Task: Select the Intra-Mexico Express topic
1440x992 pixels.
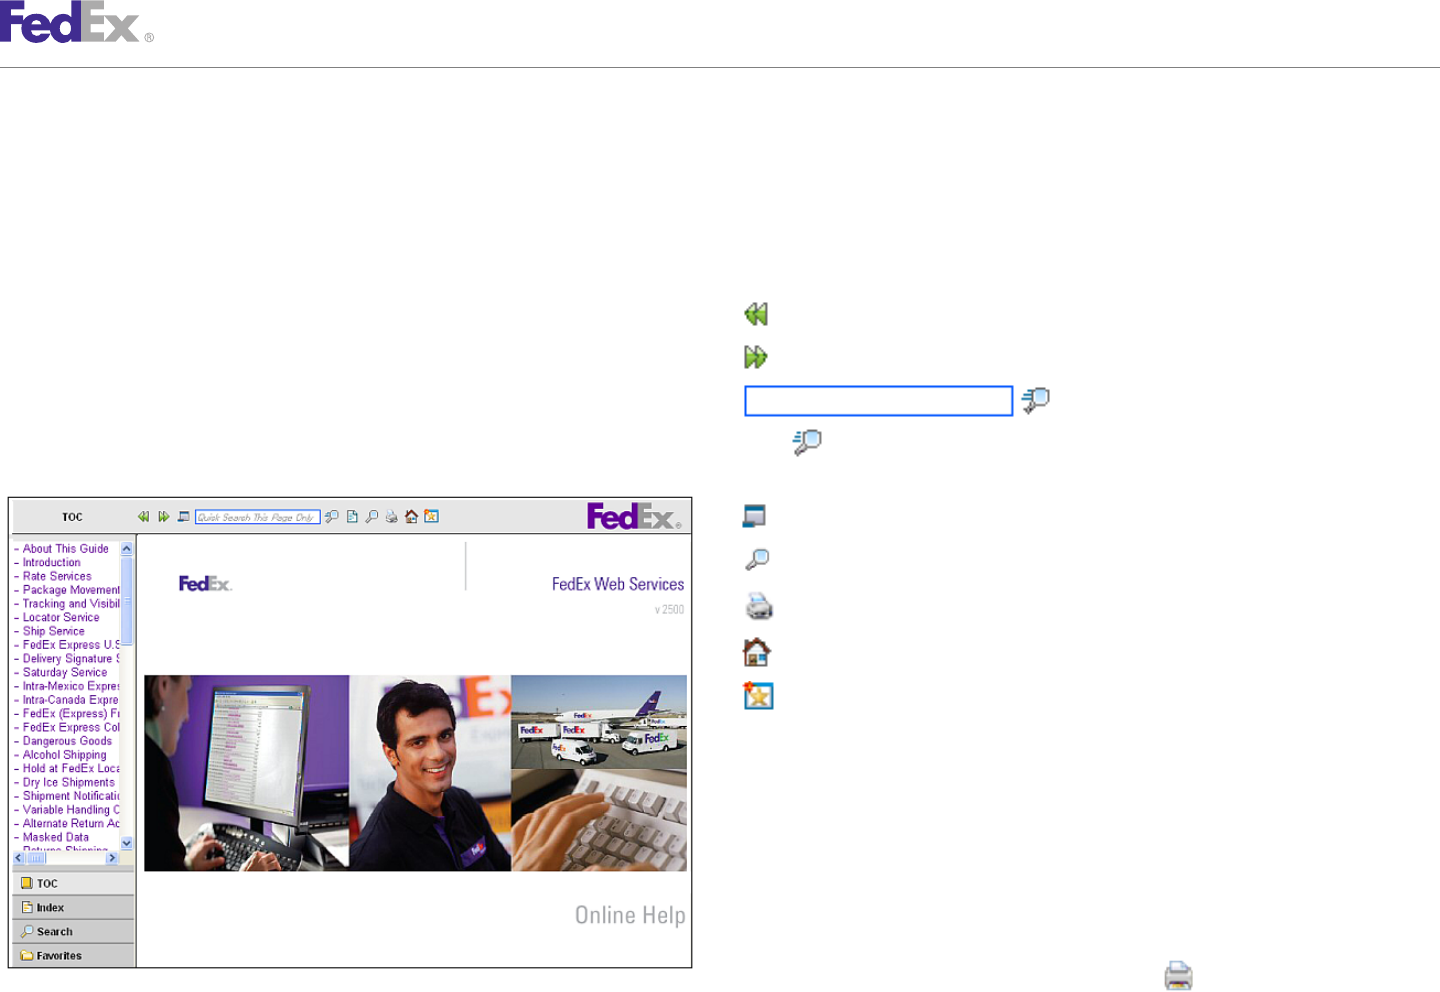Action: (x=71, y=687)
